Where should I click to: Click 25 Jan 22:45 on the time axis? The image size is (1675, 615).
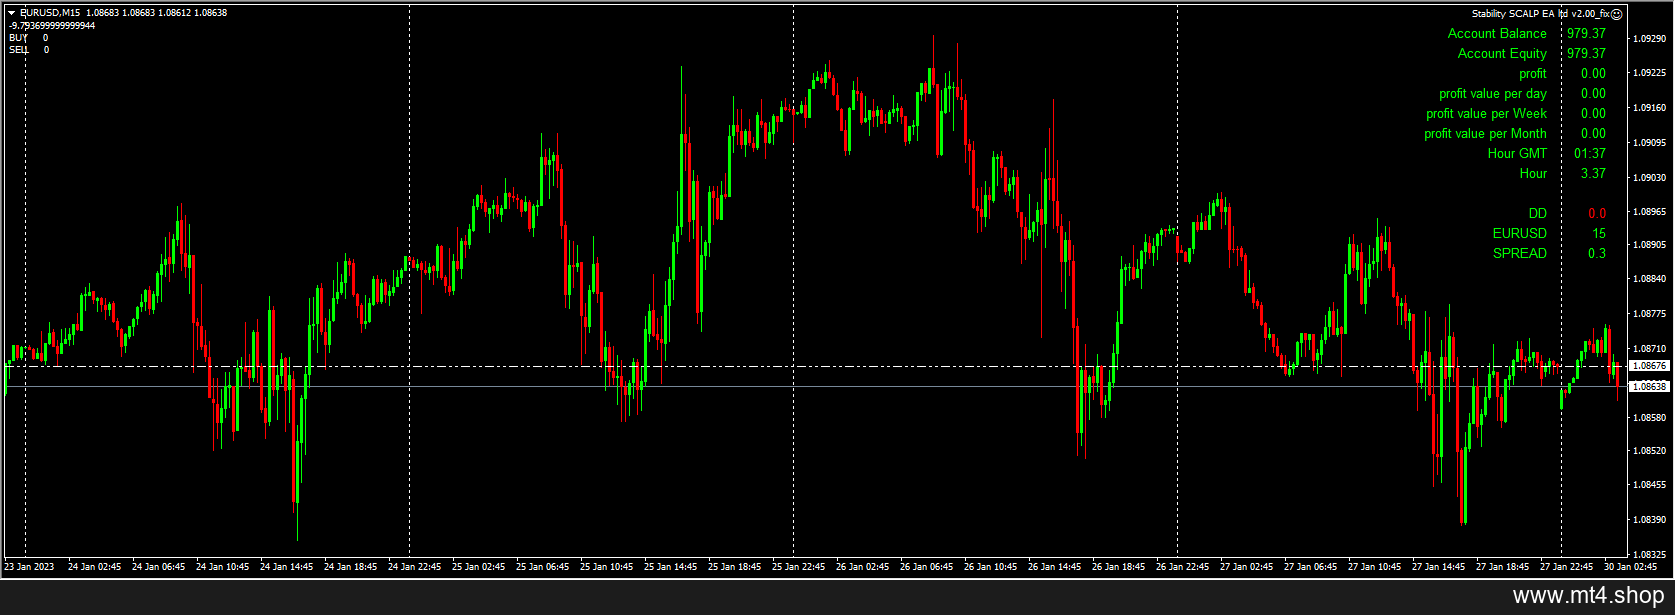pyautogui.click(x=799, y=567)
